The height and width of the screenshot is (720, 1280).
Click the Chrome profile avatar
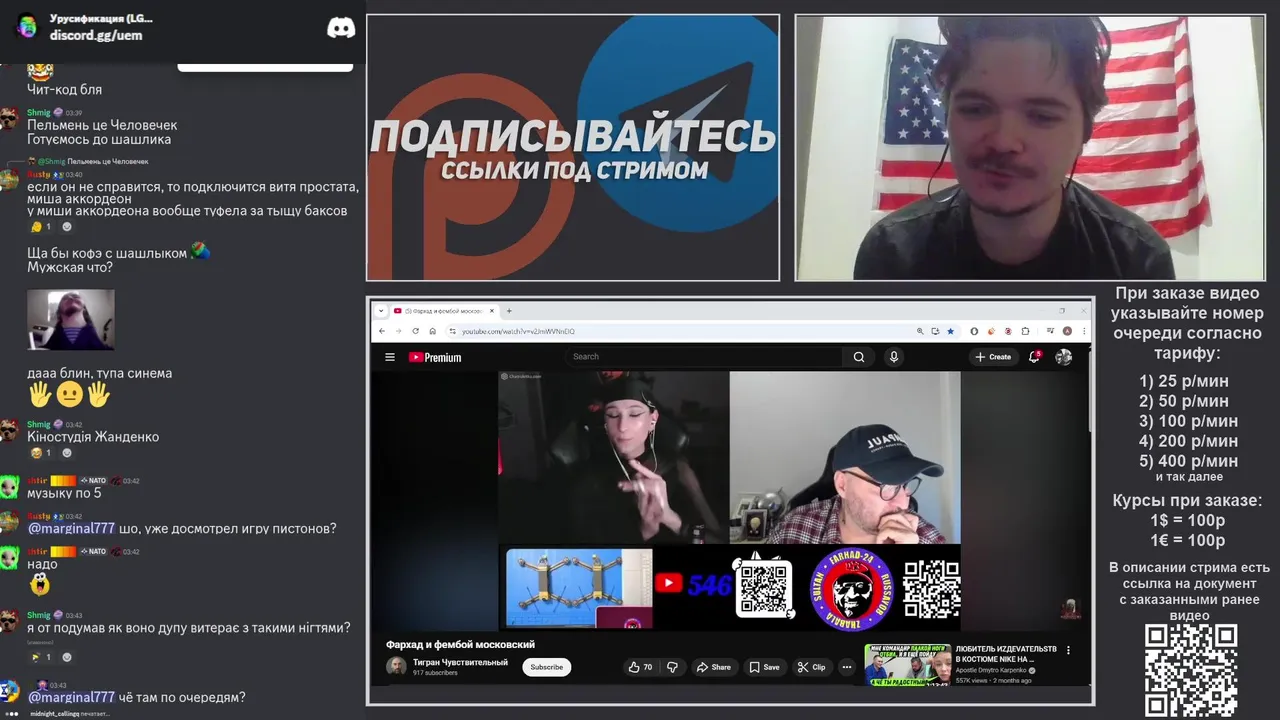click(x=1067, y=331)
